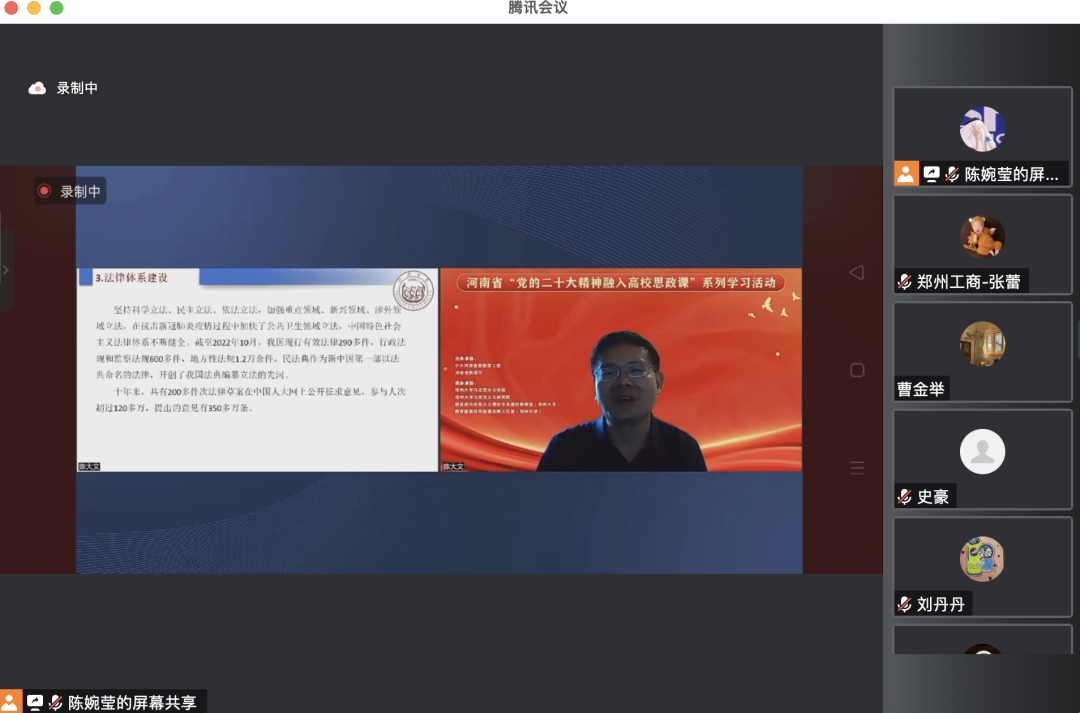
Task: Click the cloud recording icon
Action: (37, 88)
